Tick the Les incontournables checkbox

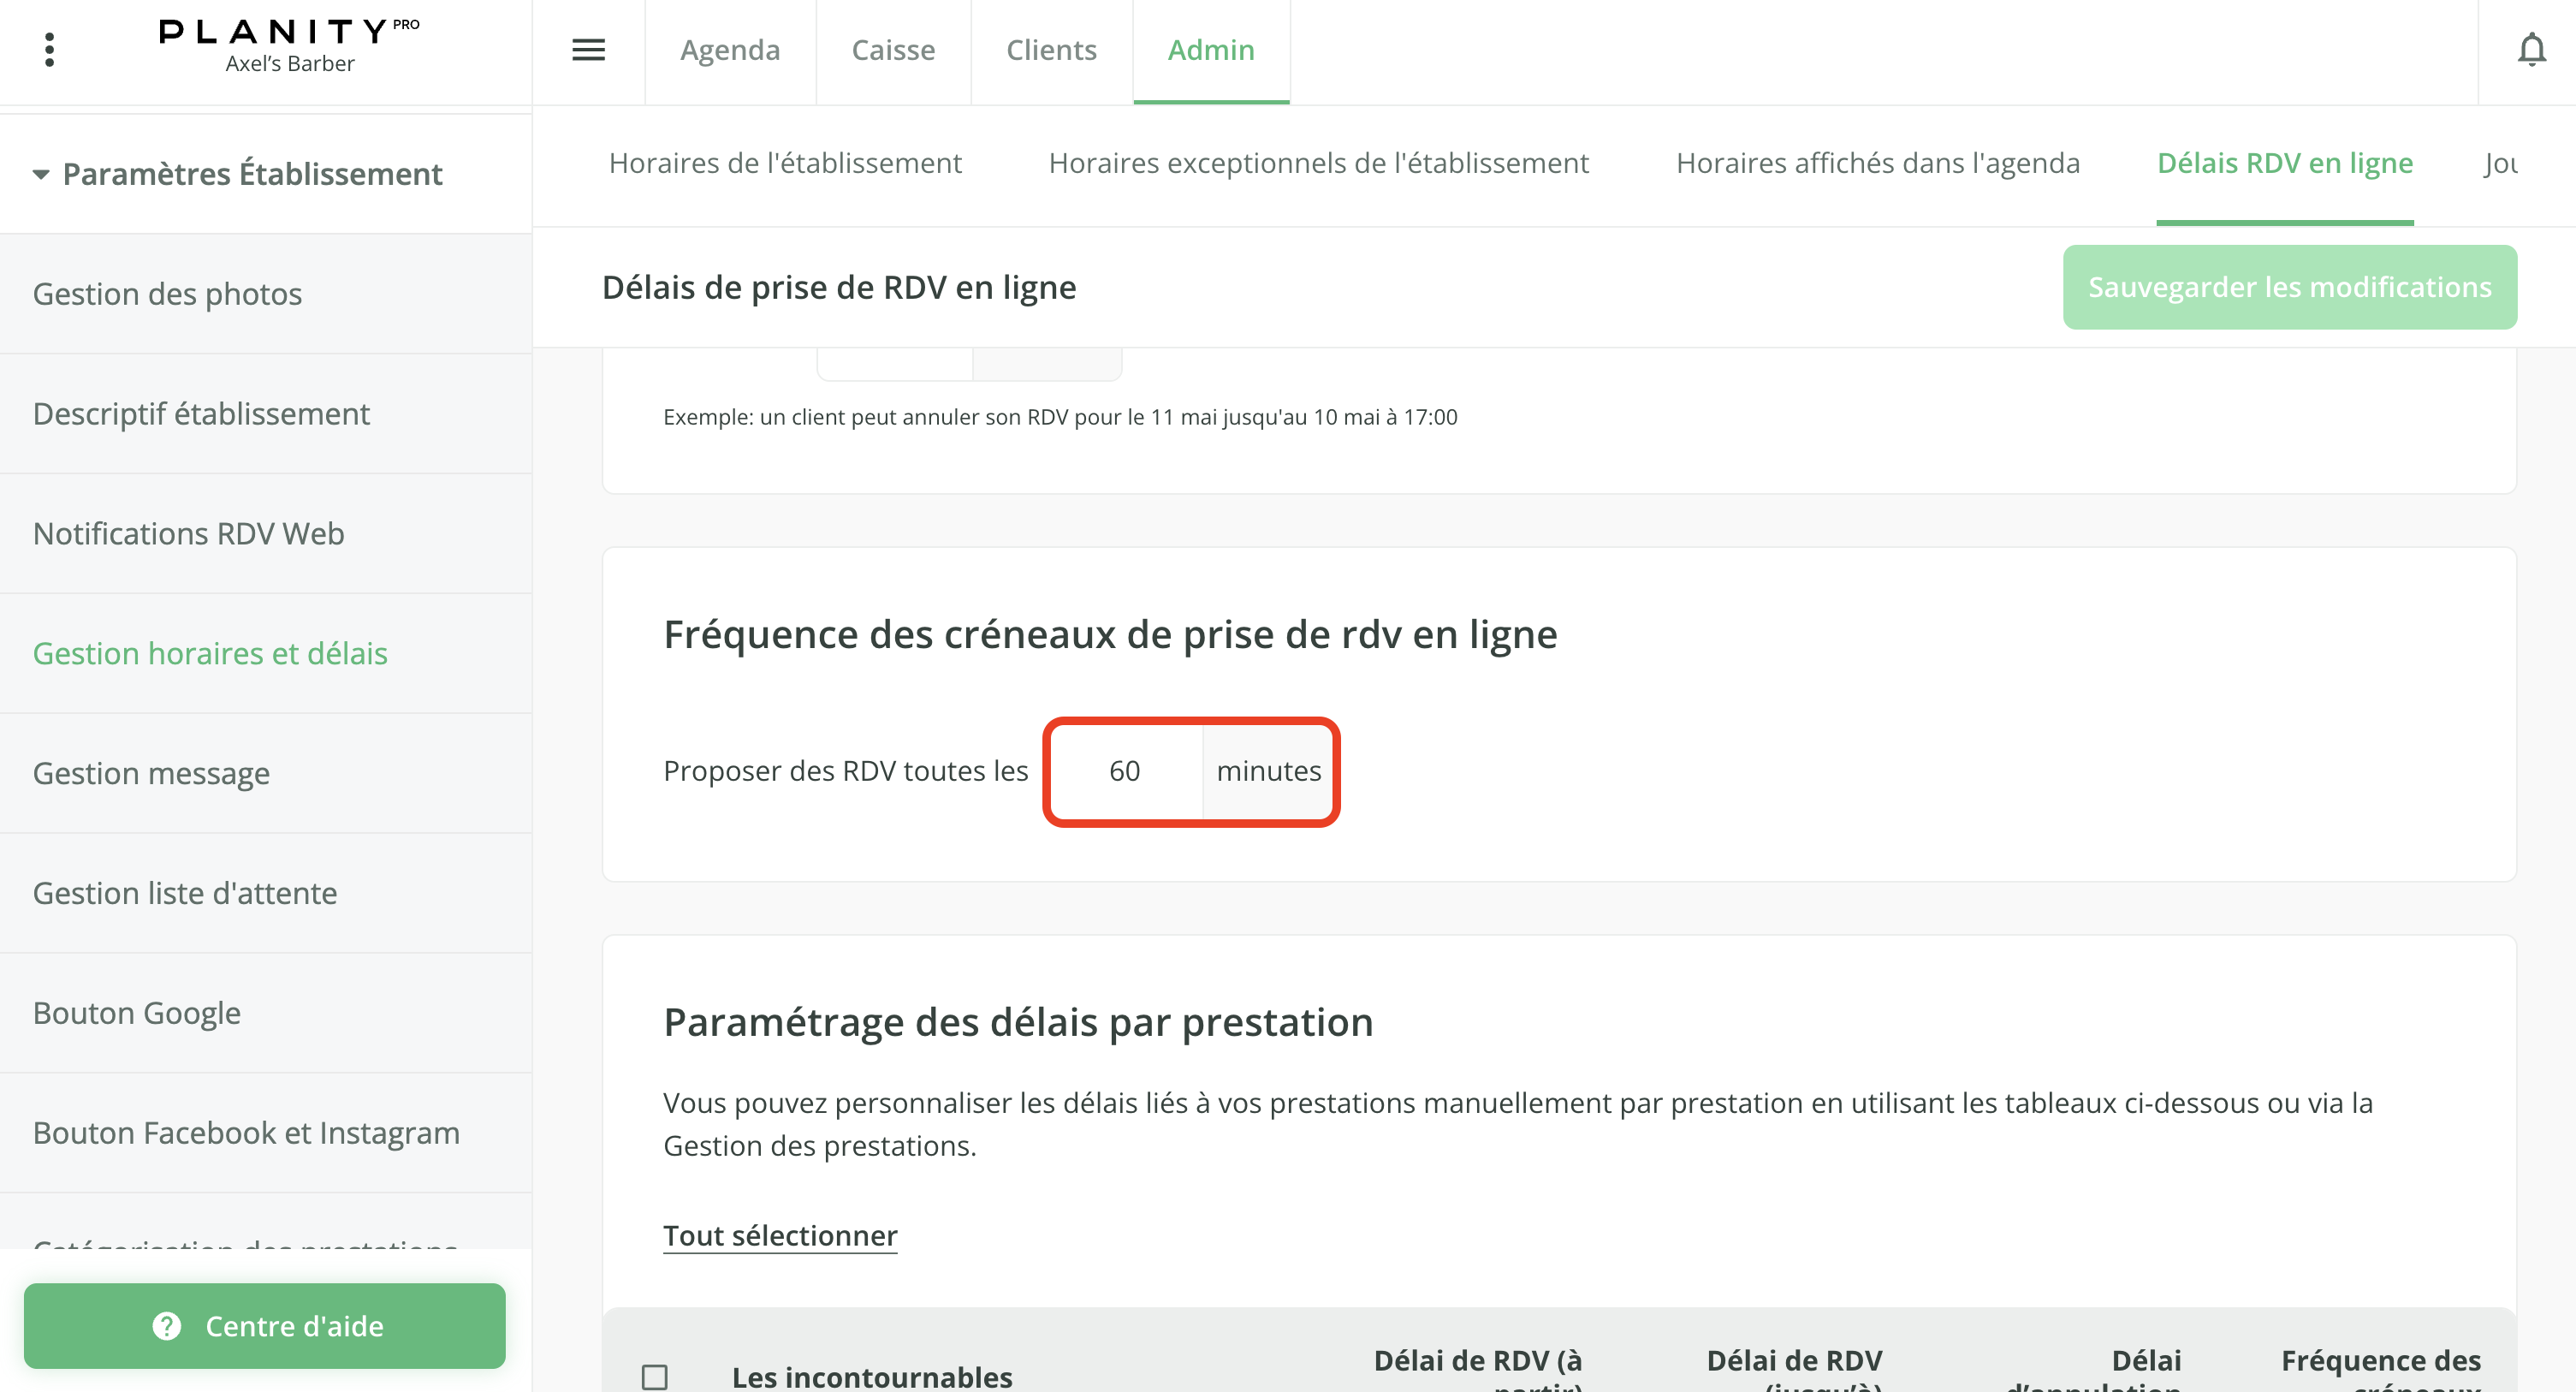click(655, 1377)
